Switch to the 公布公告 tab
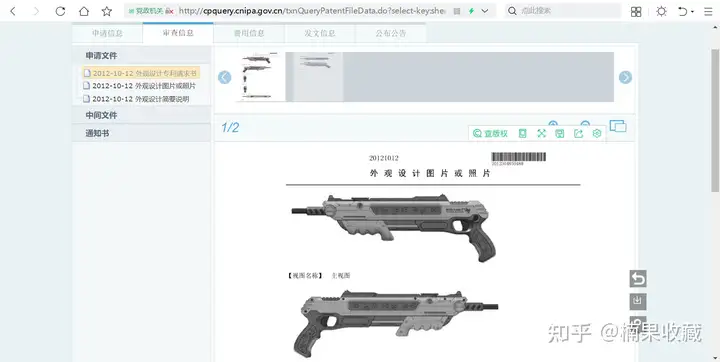 (x=391, y=33)
